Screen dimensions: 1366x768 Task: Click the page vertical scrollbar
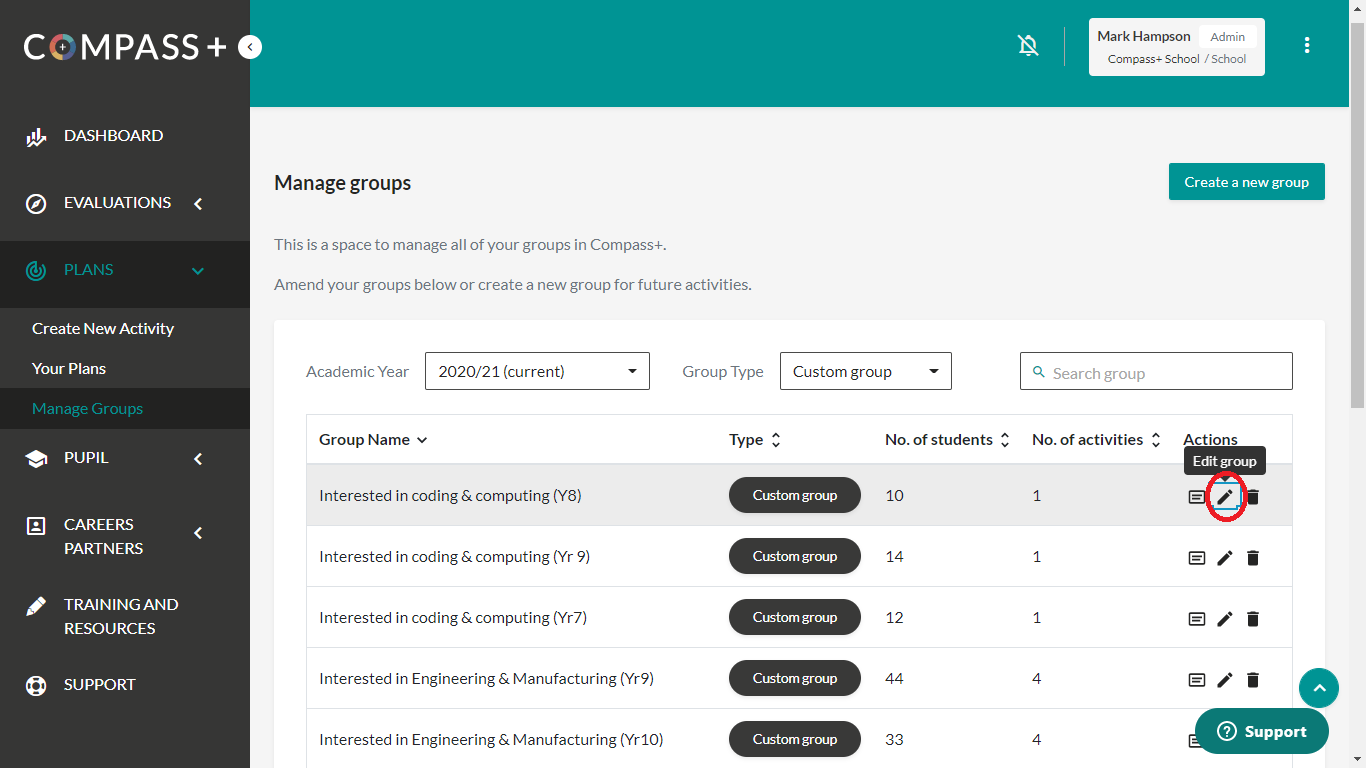1357,214
